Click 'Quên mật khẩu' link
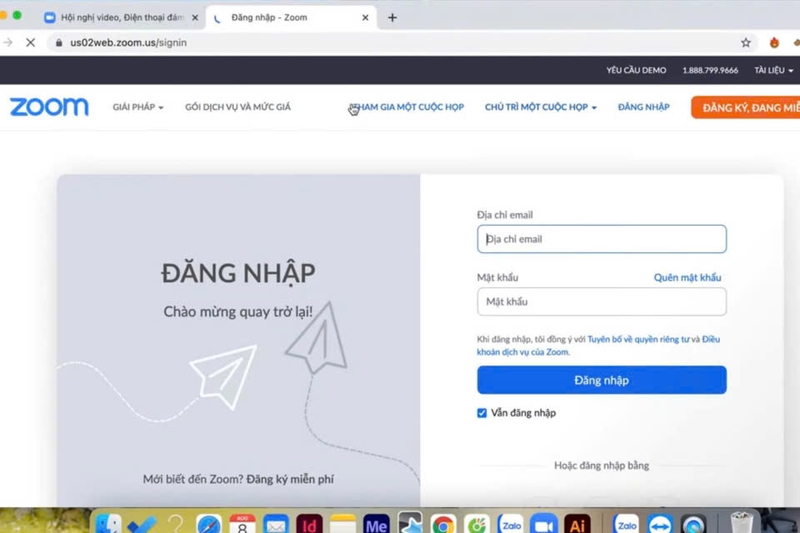The width and height of the screenshot is (800, 533). coord(687,277)
